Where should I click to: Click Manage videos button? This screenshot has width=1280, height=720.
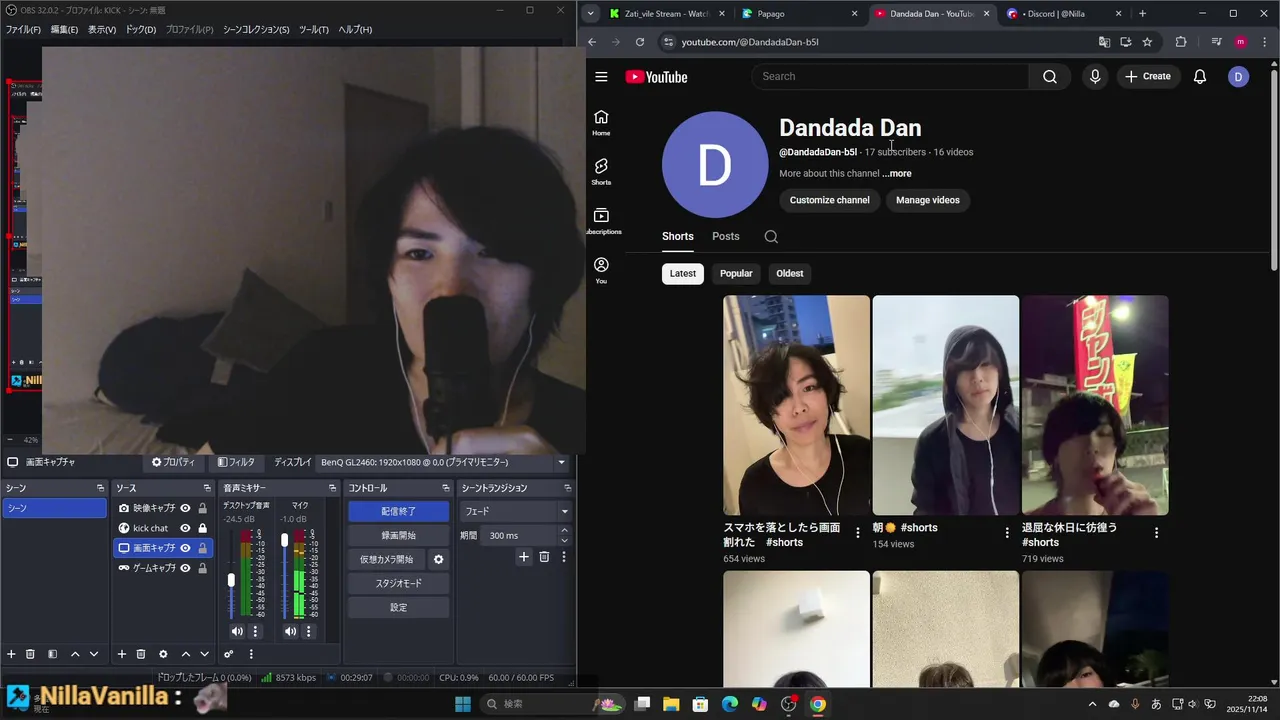(928, 200)
